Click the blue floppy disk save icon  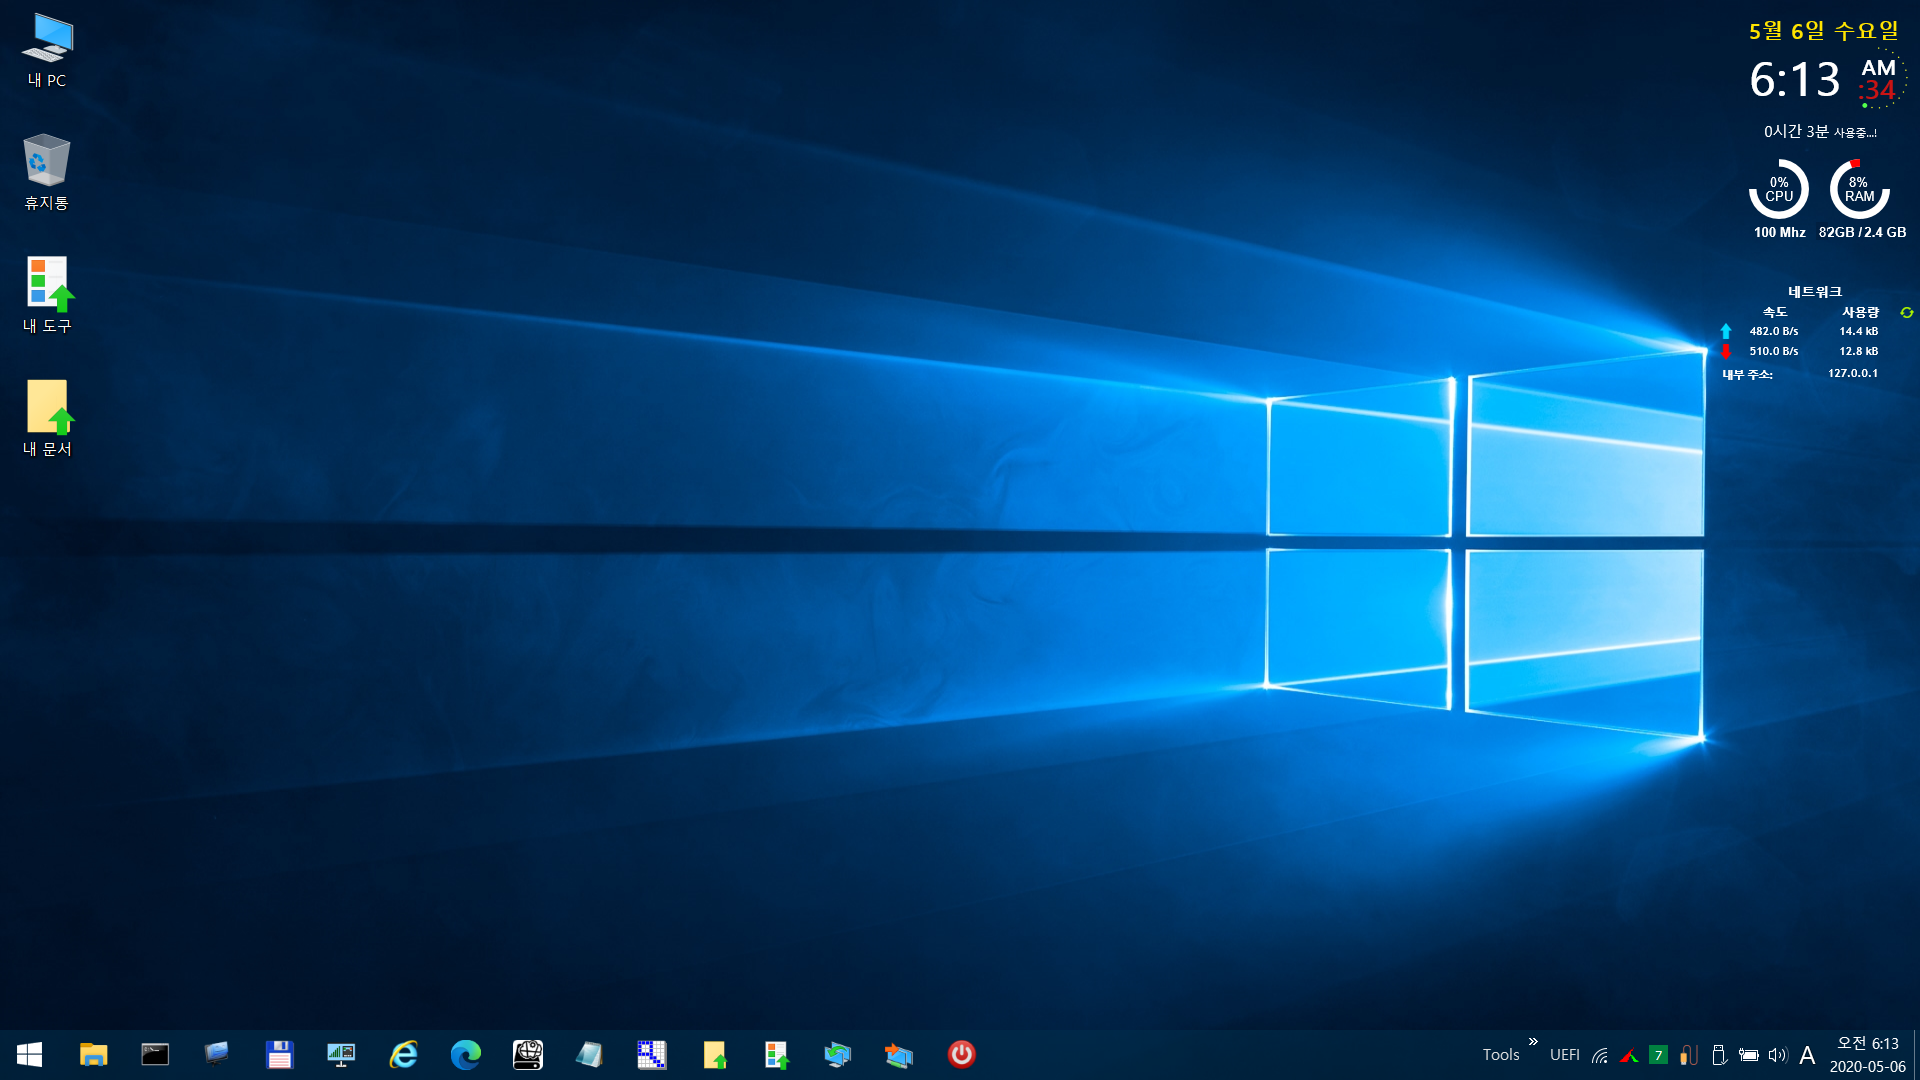click(279, 1054)
